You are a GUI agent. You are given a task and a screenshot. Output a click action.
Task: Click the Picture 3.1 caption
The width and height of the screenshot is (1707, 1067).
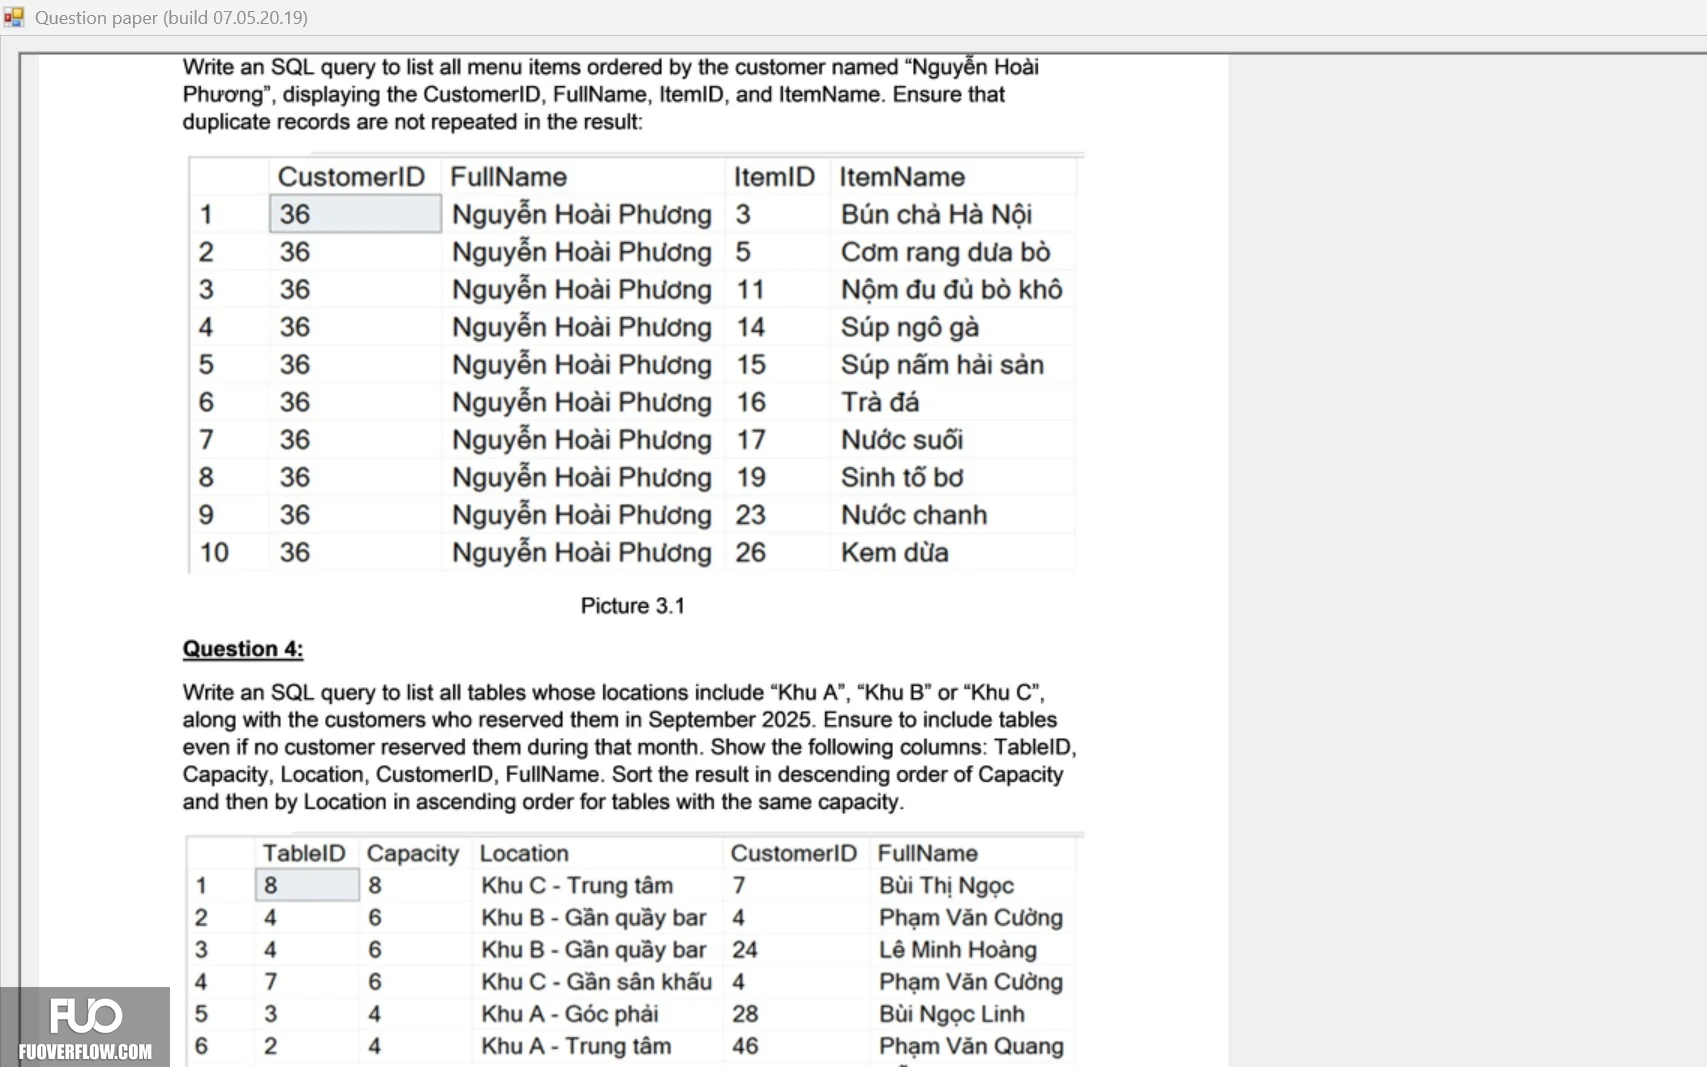[x=633, y=606]
